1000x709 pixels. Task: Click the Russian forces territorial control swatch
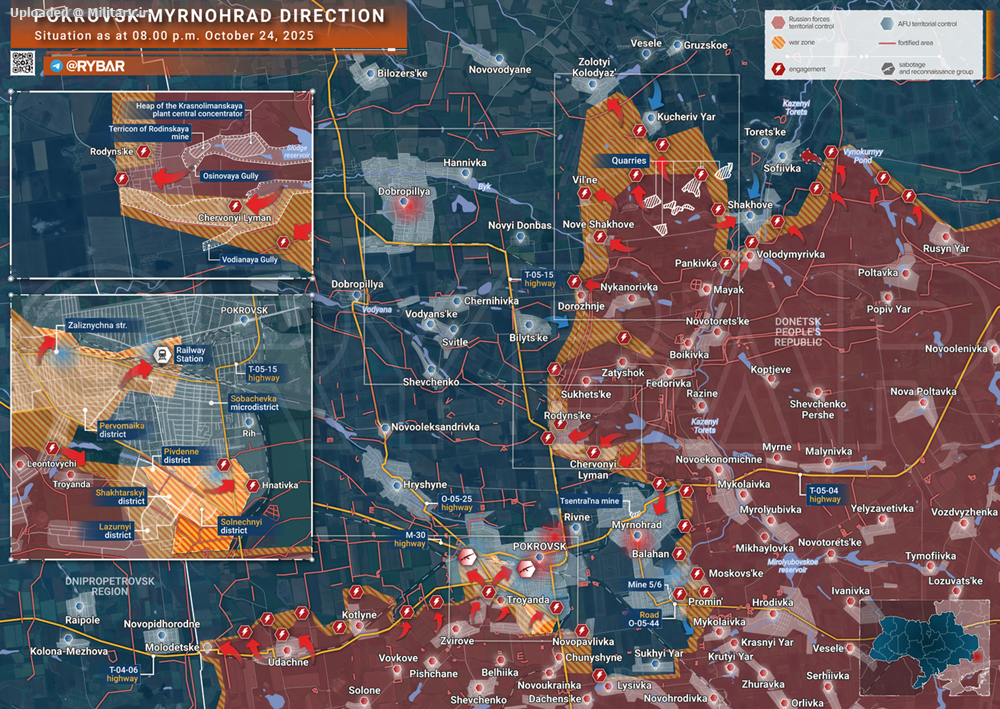coord(777,21)
